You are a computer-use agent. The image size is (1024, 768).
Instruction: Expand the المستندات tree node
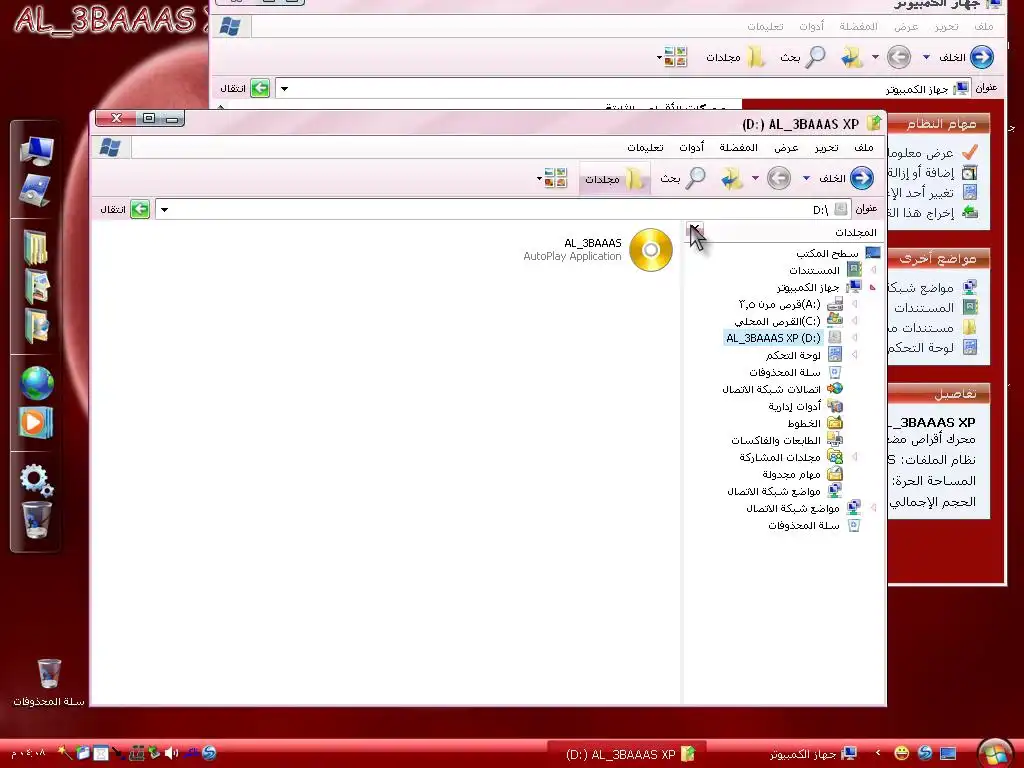[x=873, y=270]
